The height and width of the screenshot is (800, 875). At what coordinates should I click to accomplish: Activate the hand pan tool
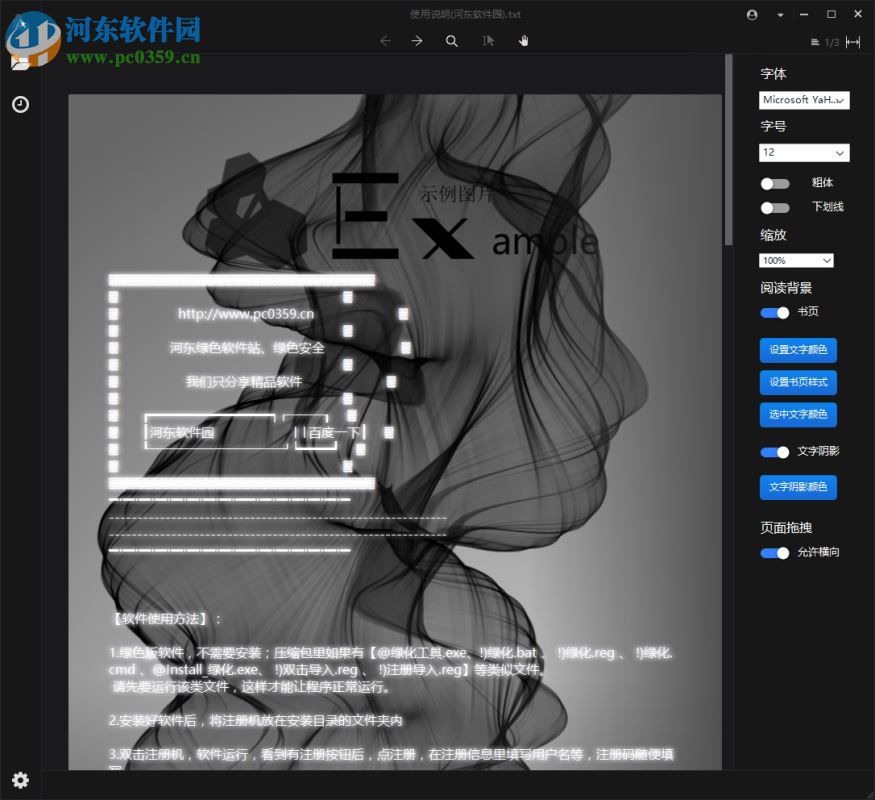522,40
